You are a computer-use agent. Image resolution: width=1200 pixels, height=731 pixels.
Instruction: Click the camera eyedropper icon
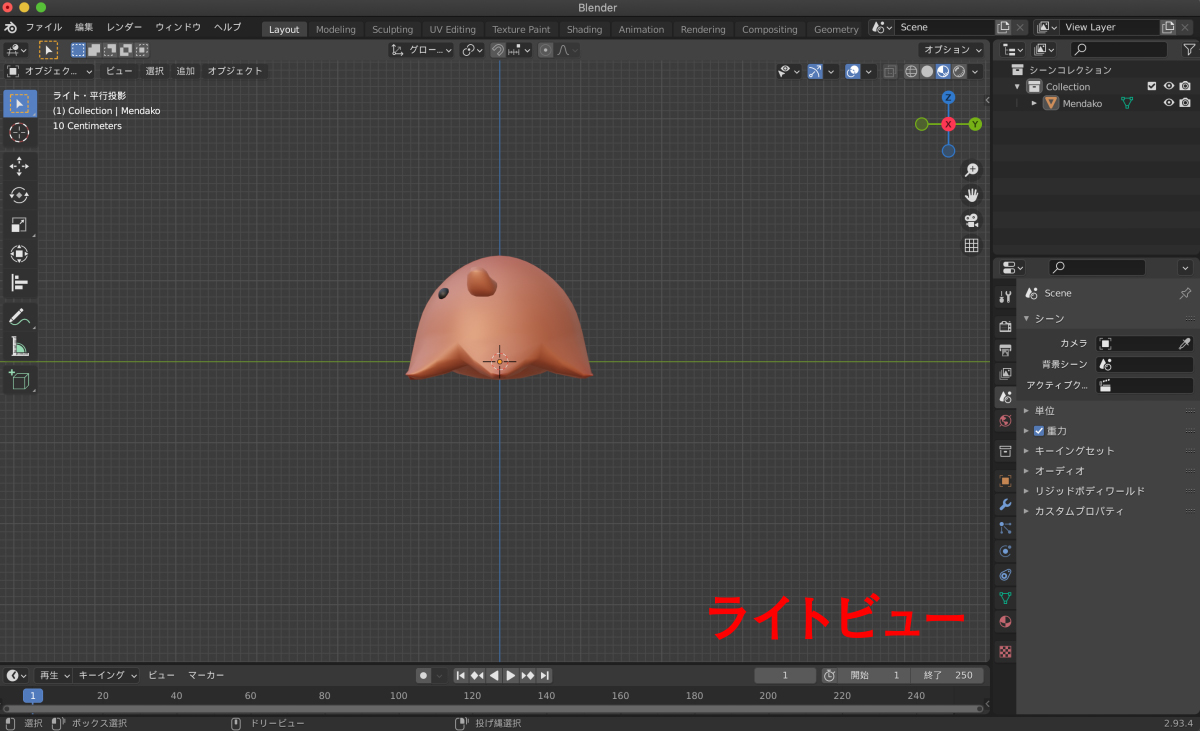pos(1184,343)
